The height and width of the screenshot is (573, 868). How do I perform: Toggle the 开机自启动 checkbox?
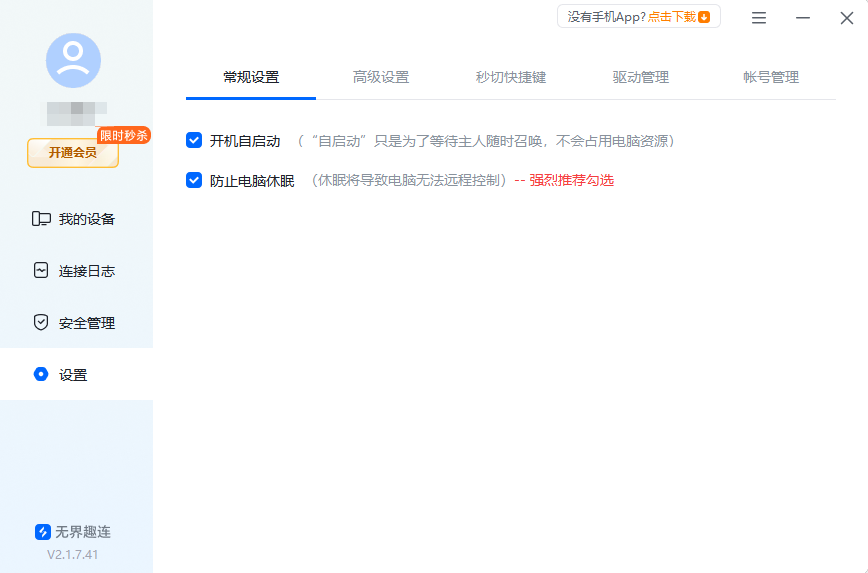[194, 140]
